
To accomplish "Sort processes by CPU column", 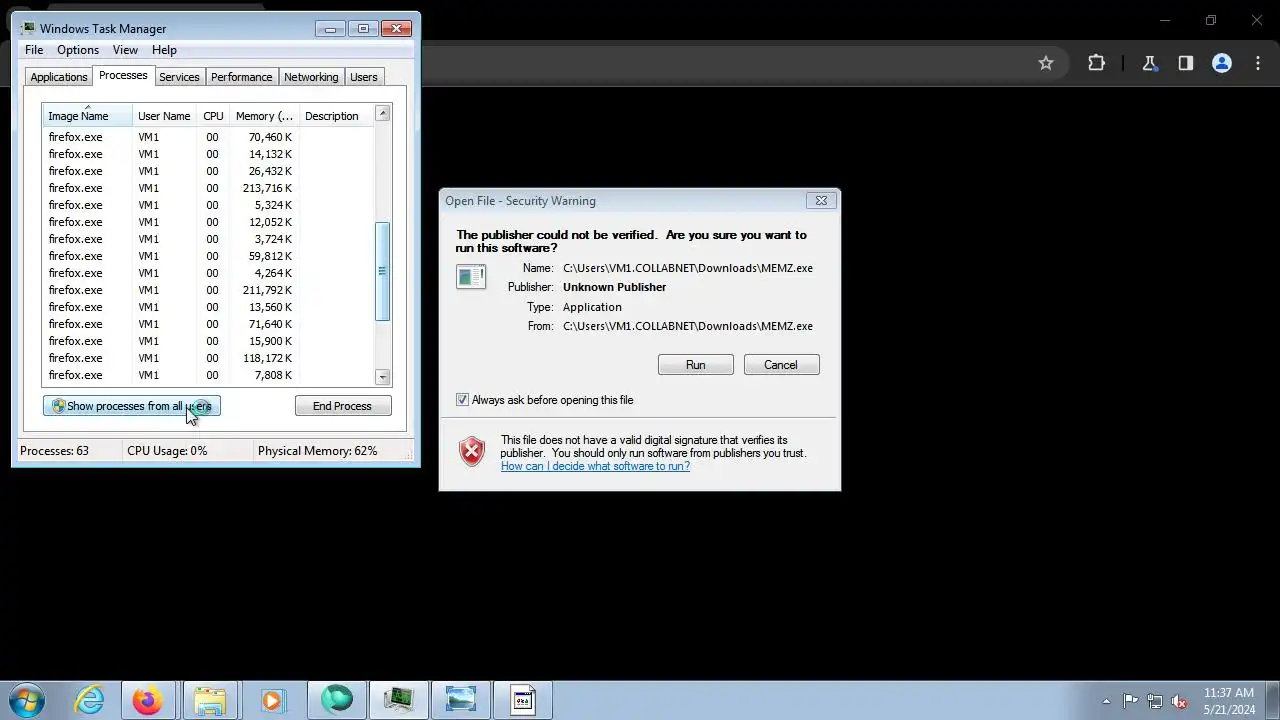I will click(213, 116).
